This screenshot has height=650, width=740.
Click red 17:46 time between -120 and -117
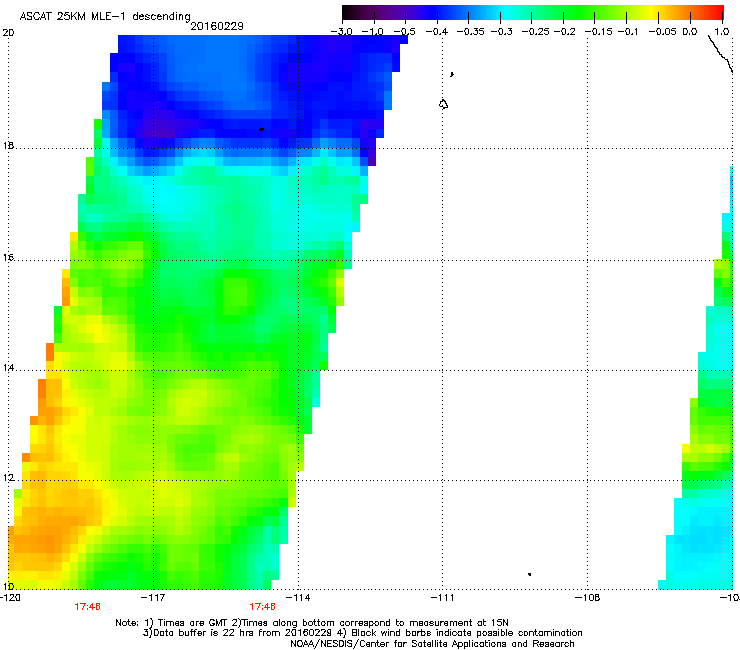87,607
